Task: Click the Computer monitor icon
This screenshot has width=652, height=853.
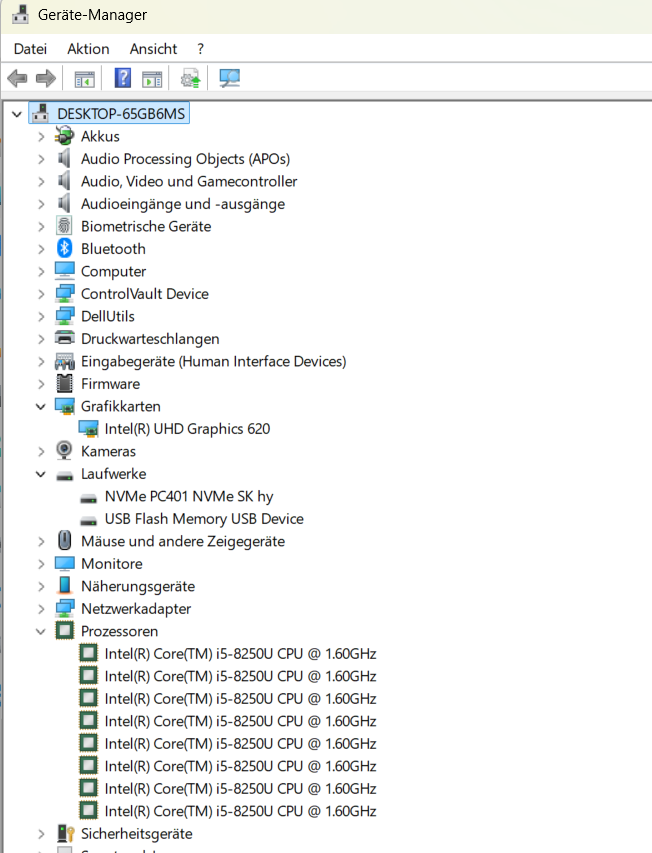Action: pos(64,271)
